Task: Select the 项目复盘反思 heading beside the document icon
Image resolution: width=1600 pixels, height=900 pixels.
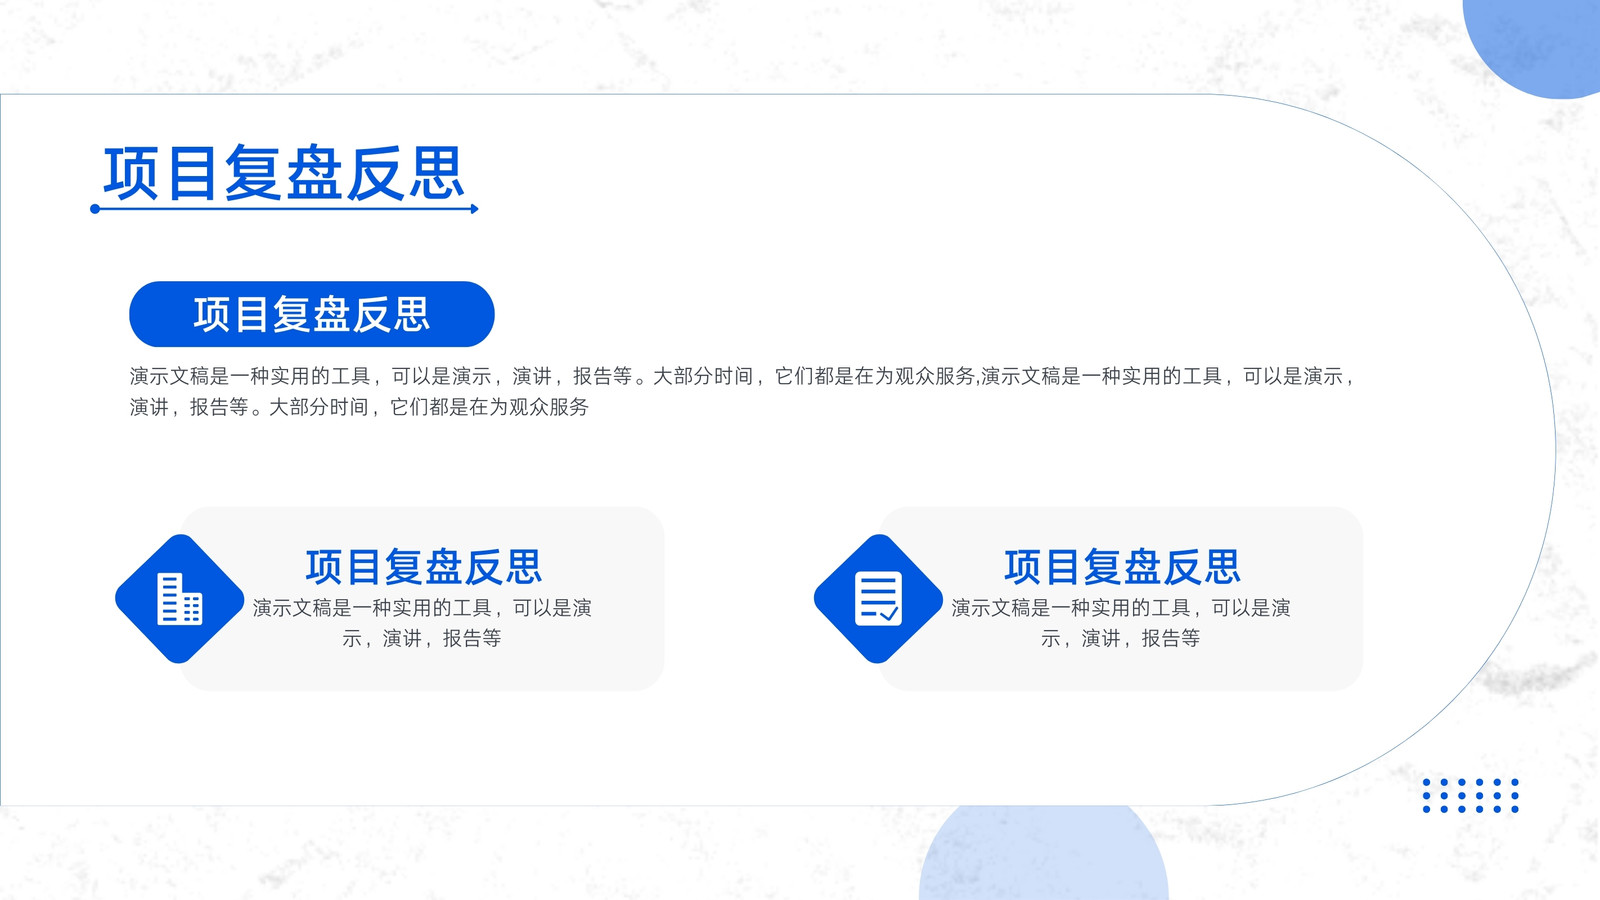Action: pos(1122,567)
